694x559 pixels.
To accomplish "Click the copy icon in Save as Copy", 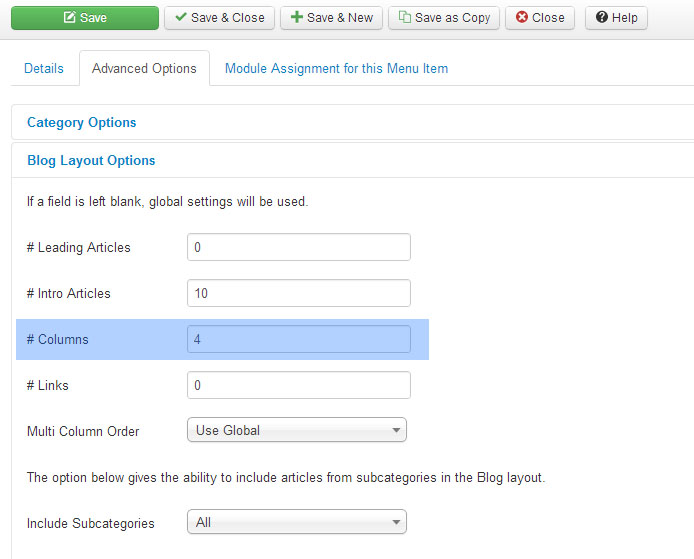I will [x=405, y=18].
